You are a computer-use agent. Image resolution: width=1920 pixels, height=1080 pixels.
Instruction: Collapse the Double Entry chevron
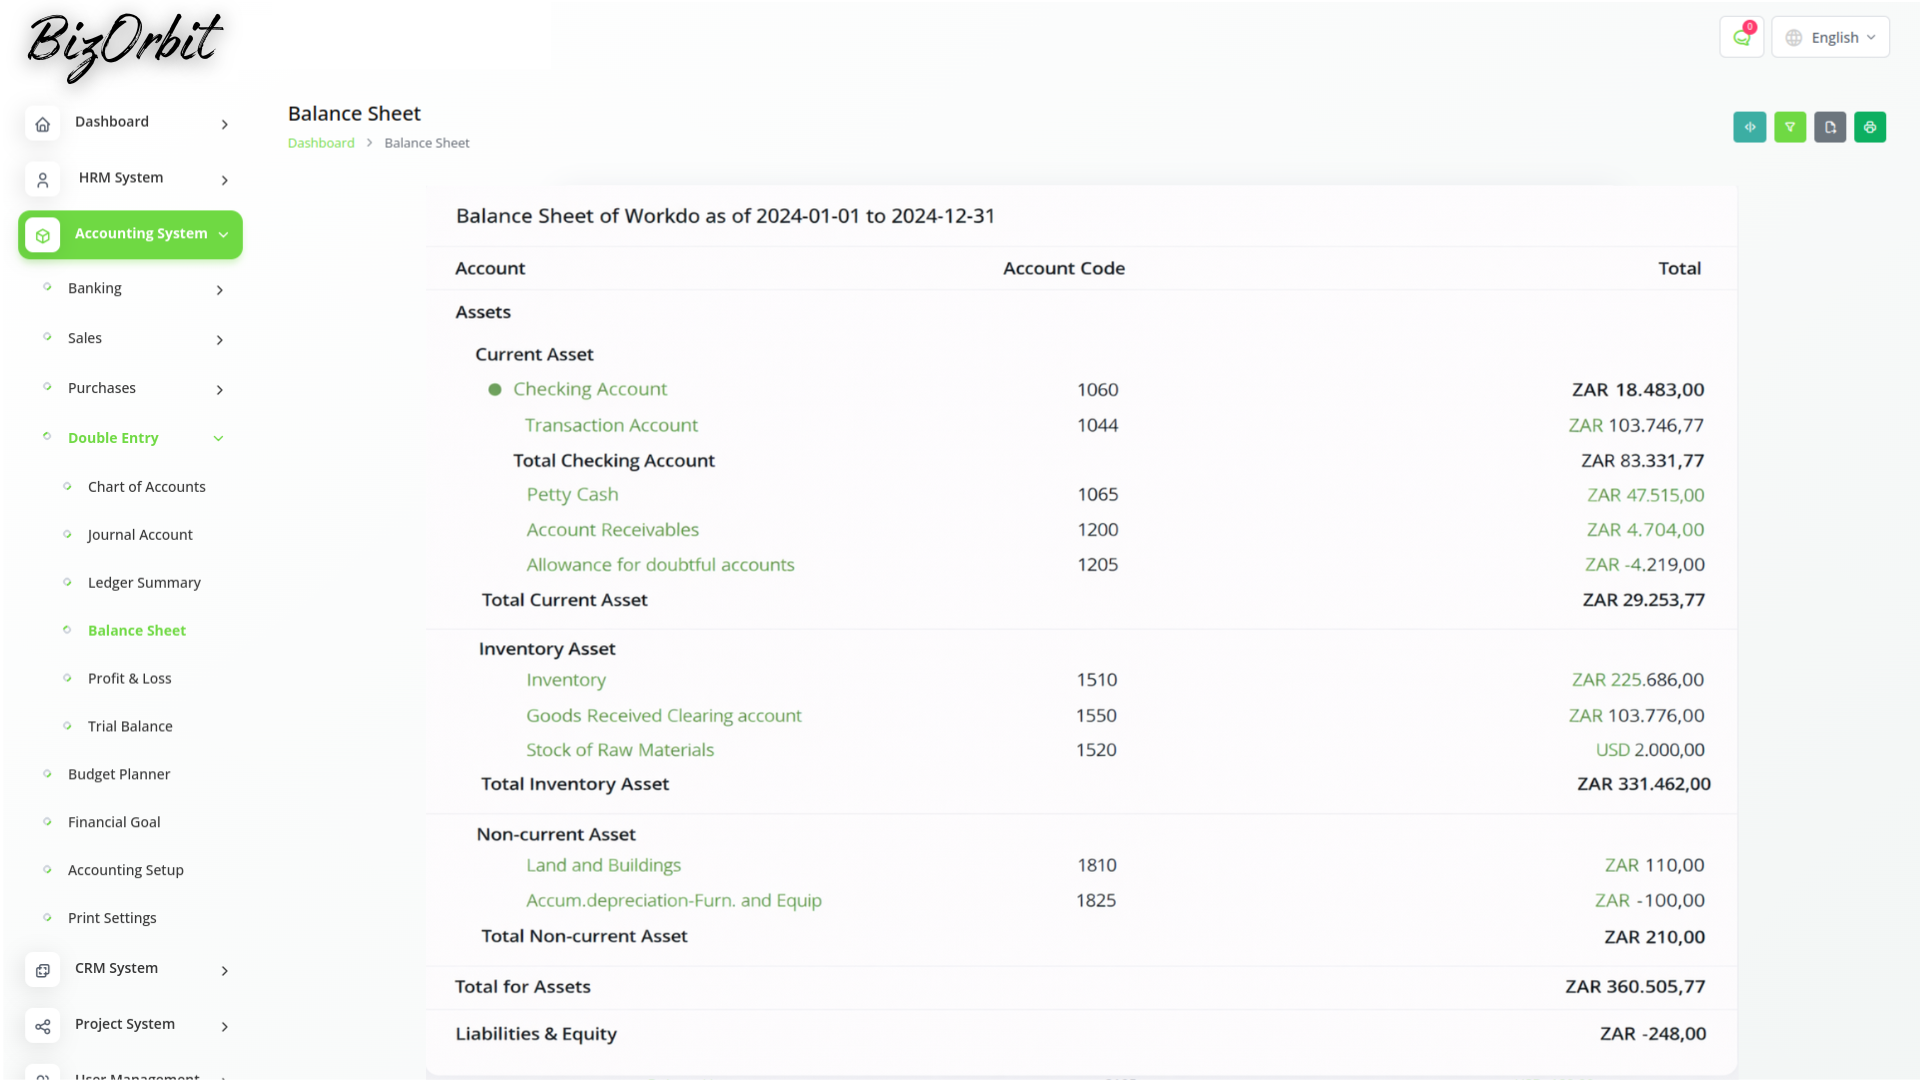[x=218, y=439]
